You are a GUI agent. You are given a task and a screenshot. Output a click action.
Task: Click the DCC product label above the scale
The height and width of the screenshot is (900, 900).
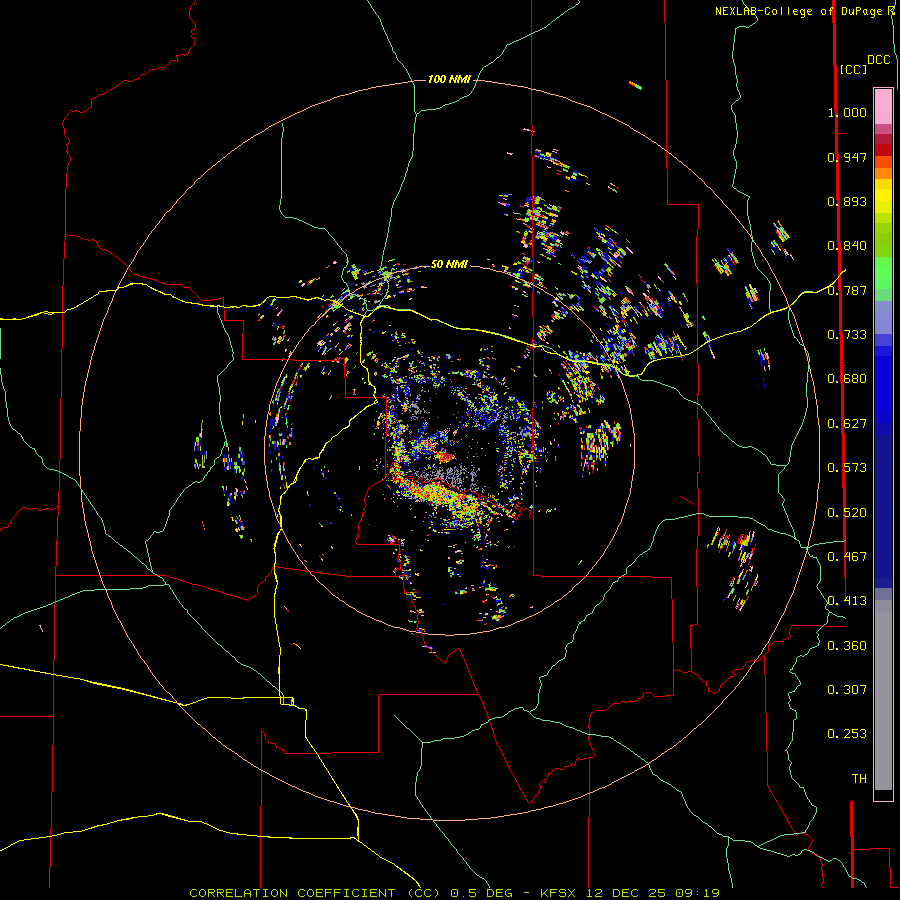tap(879, 60)
